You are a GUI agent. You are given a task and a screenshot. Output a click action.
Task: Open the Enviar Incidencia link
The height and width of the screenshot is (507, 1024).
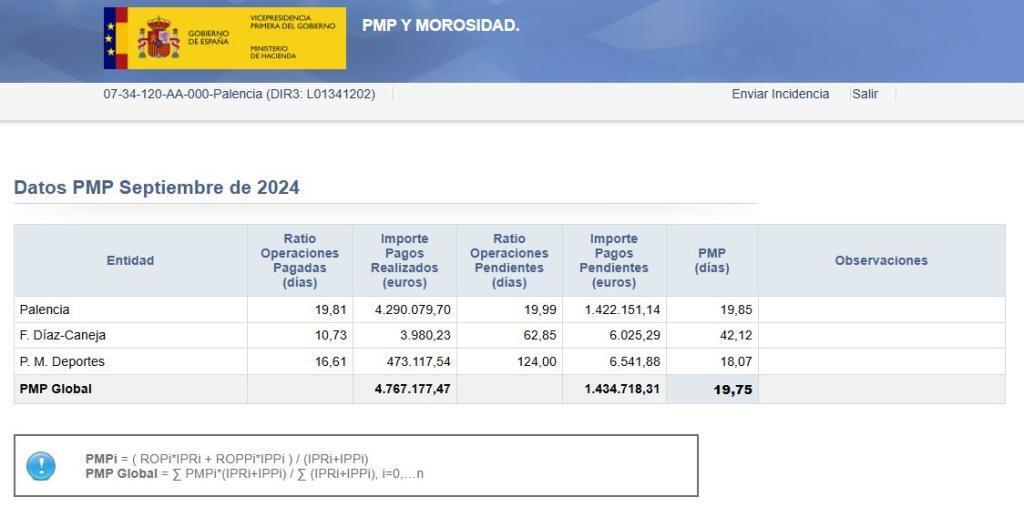[x=780, y=94]
